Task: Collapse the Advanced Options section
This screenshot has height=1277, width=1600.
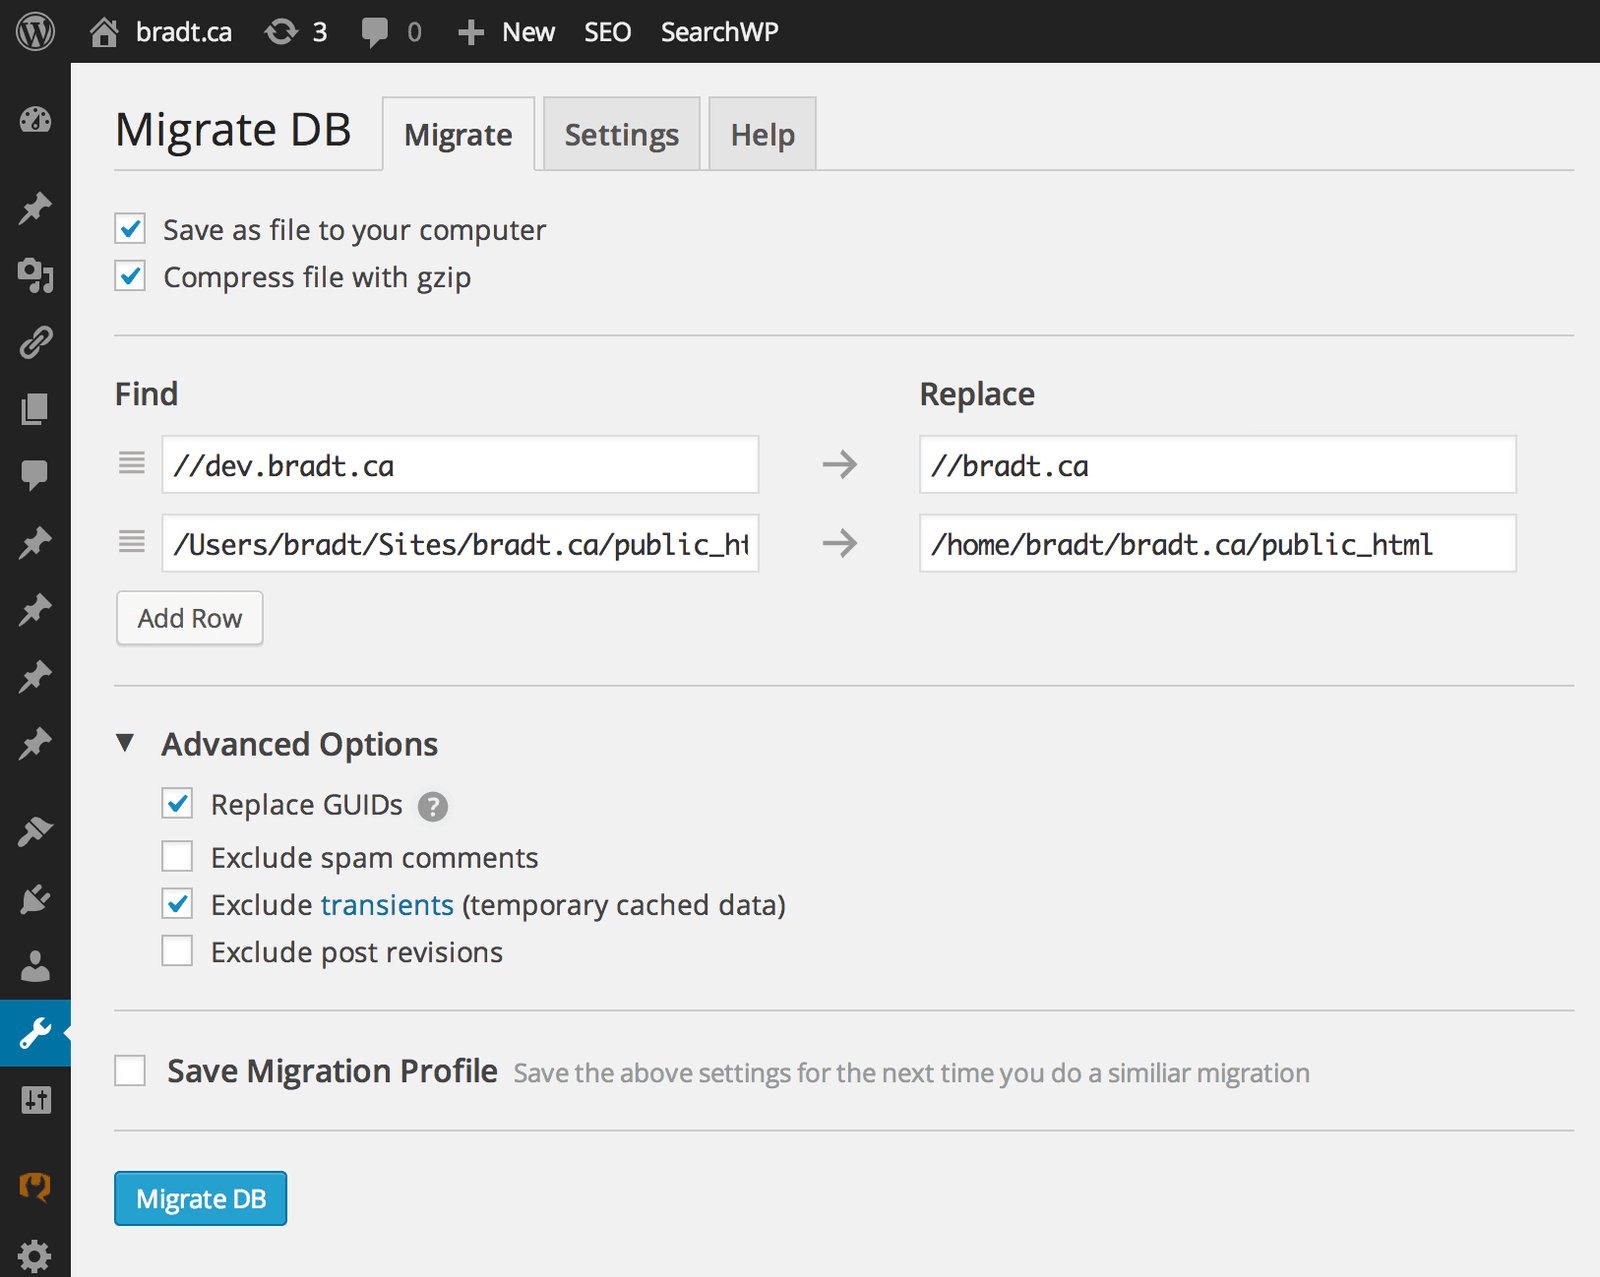Action: click(x=125, y=743)
